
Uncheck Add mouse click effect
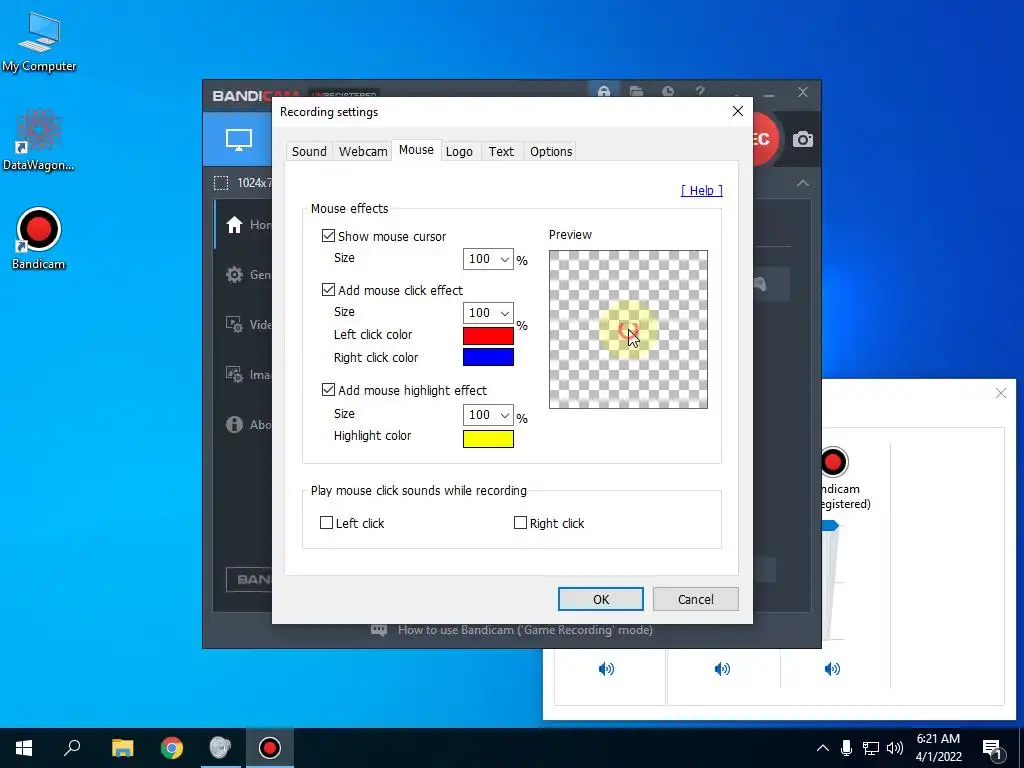click(328, 289)
